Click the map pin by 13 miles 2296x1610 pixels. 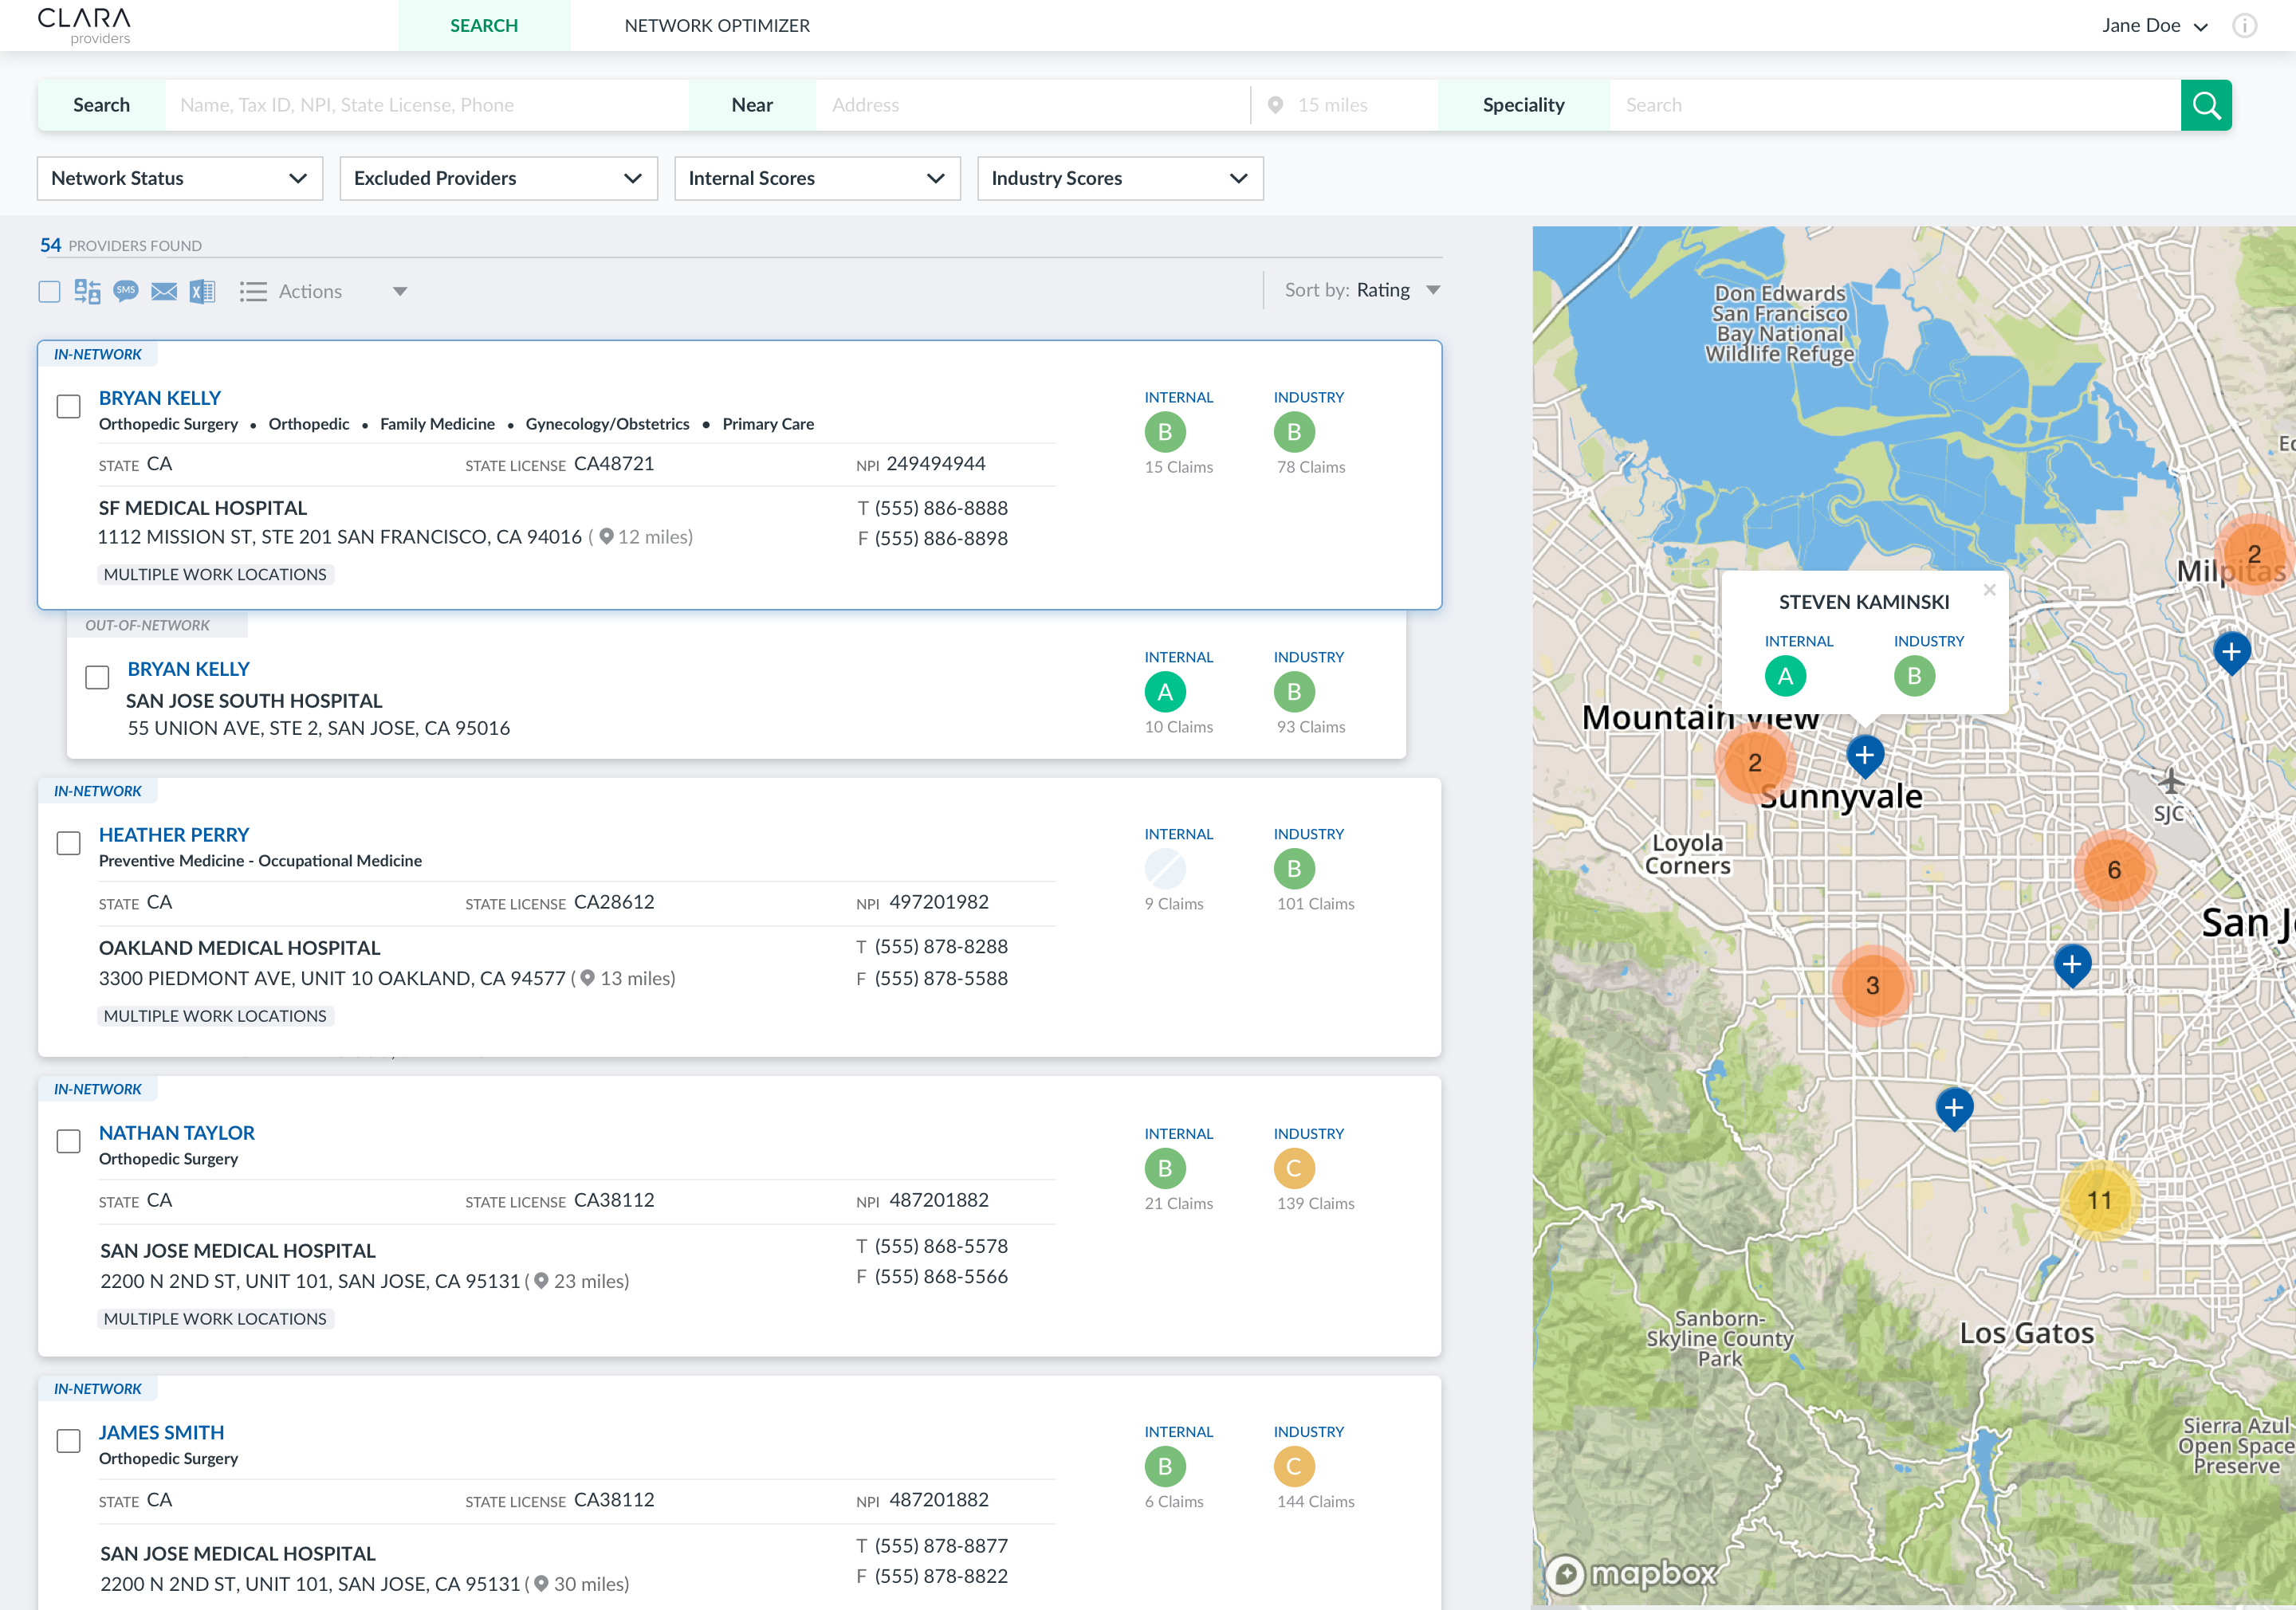[588, 978]
